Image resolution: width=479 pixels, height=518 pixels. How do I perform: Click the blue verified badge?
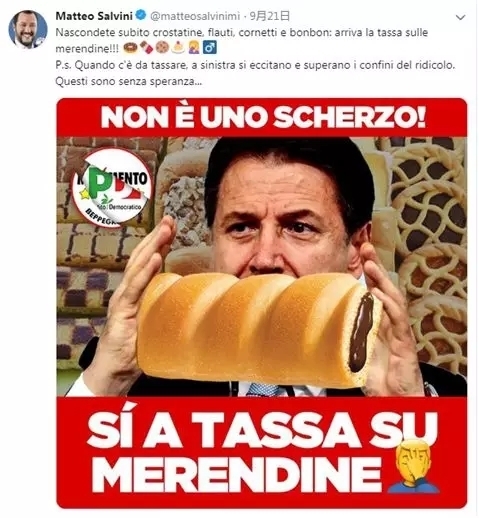click(x=141, y=15)
